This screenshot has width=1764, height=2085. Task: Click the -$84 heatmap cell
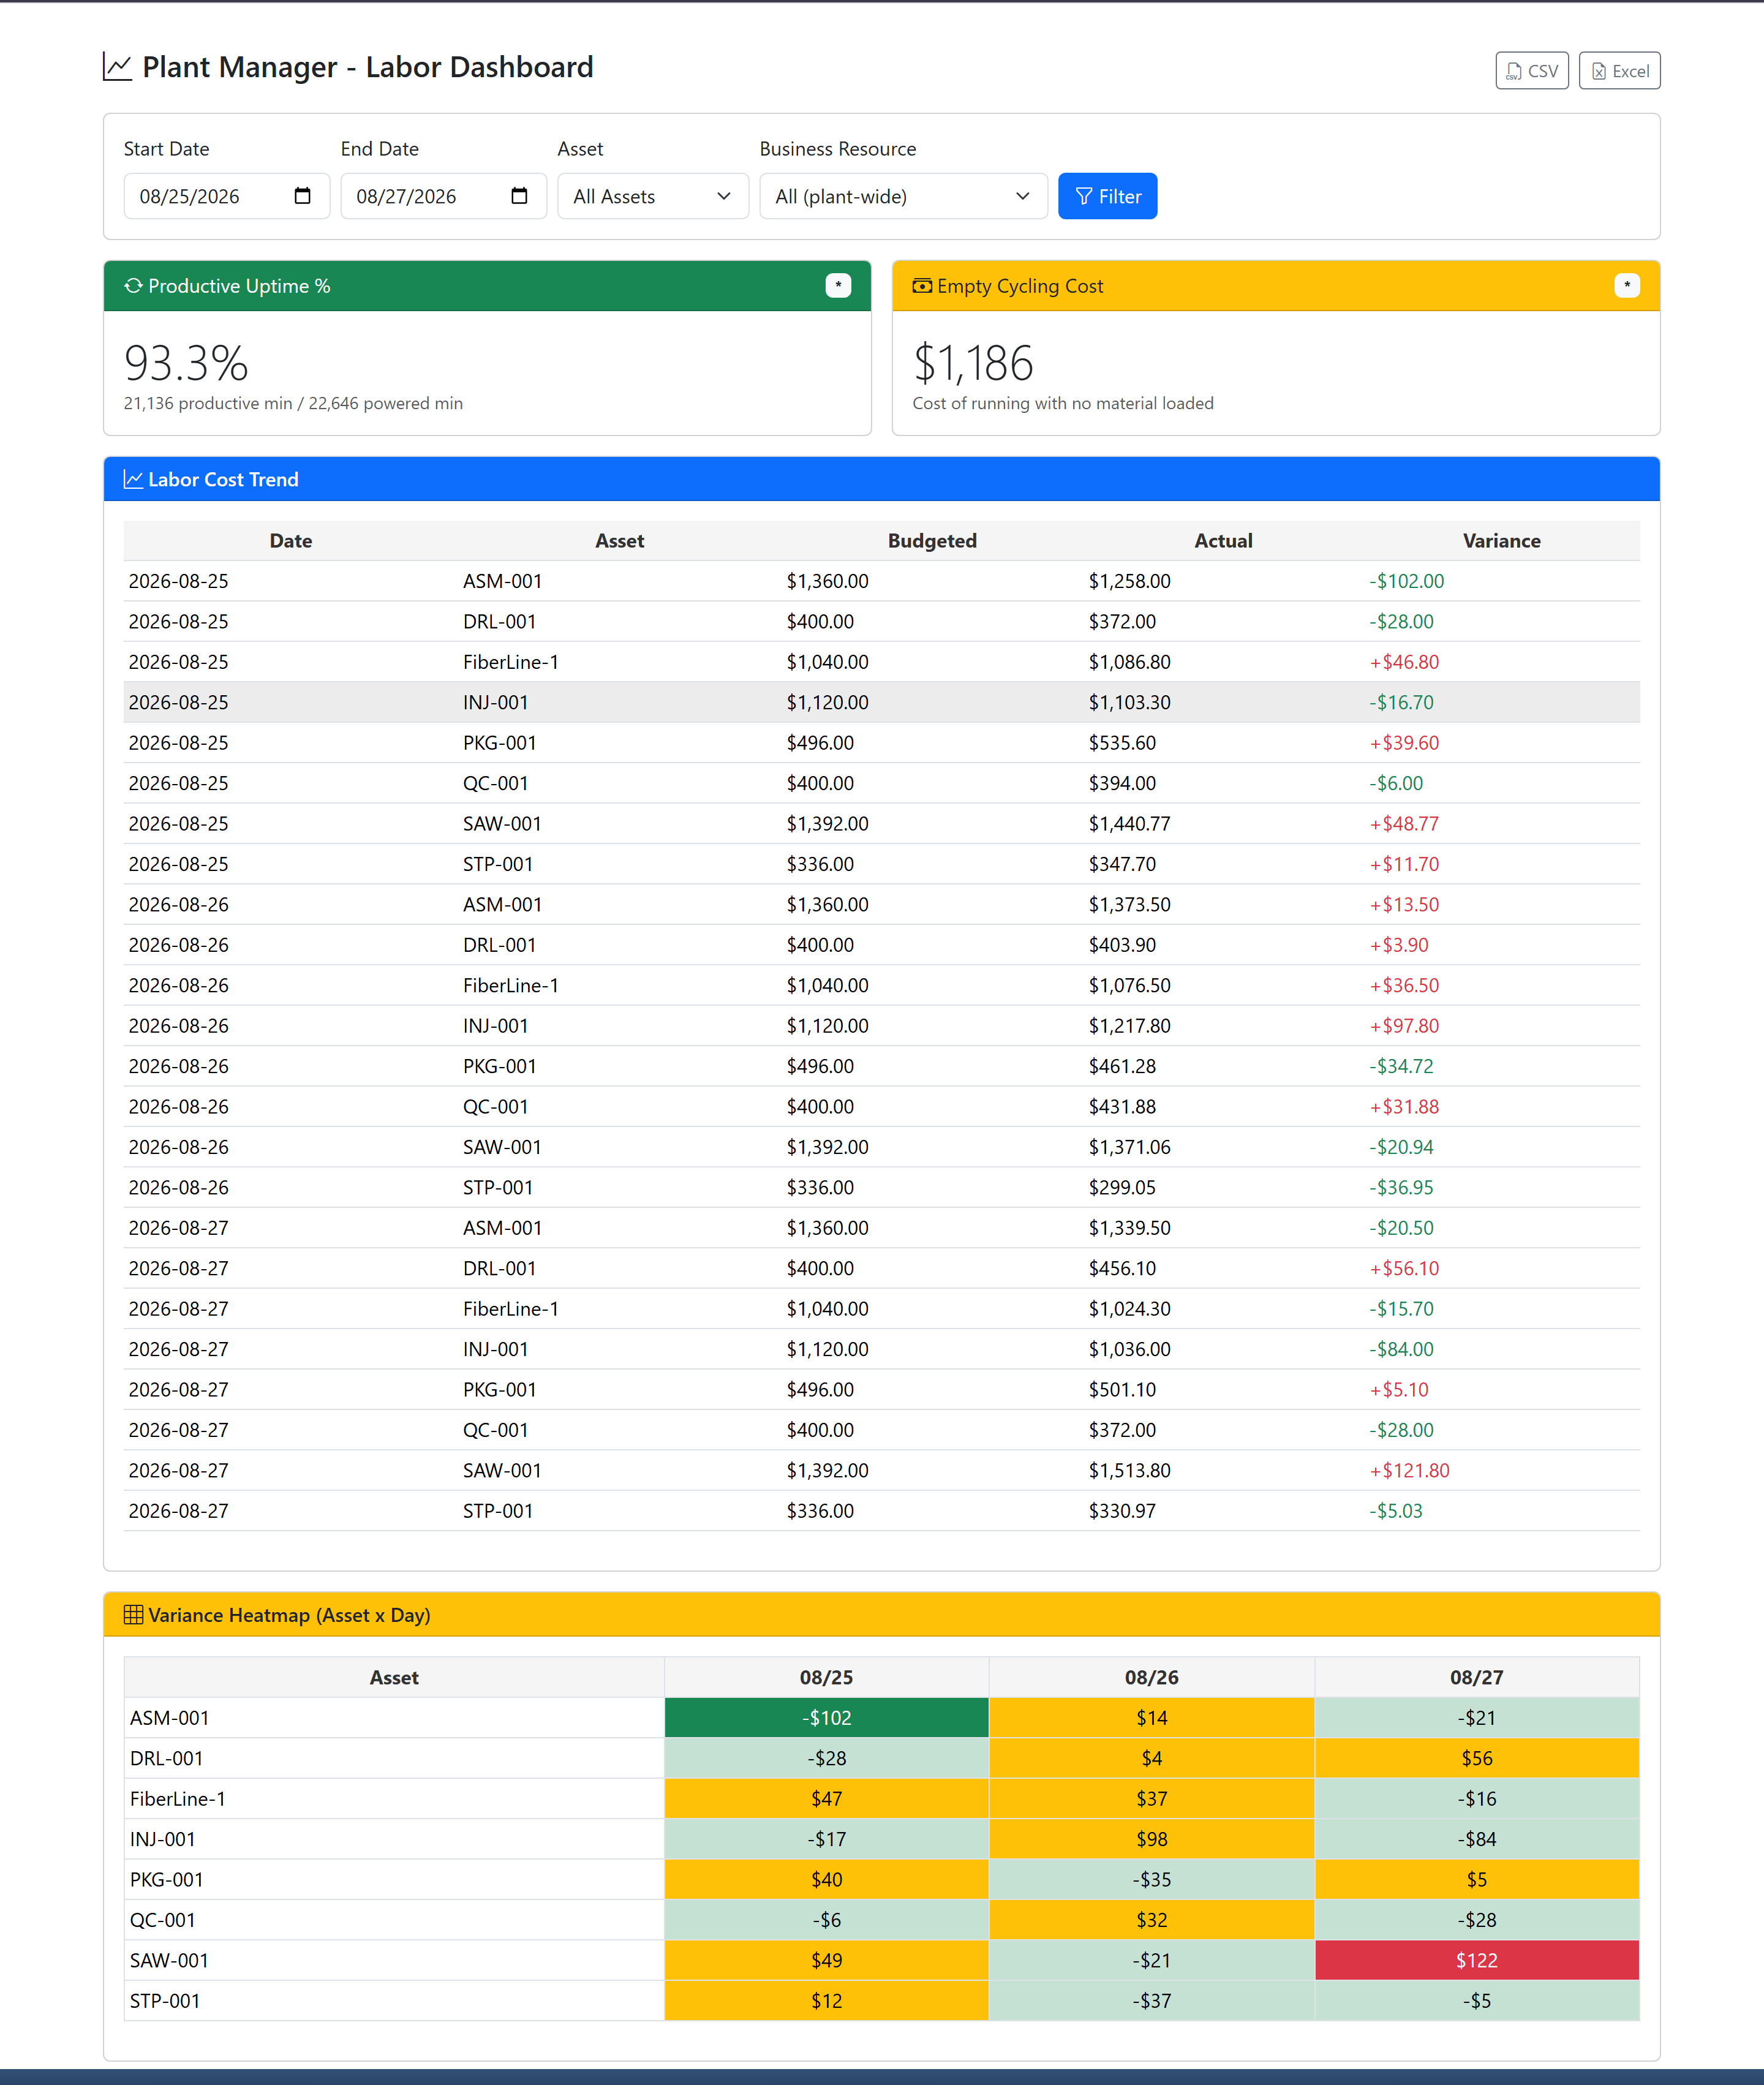[x=1476, y=1839]
